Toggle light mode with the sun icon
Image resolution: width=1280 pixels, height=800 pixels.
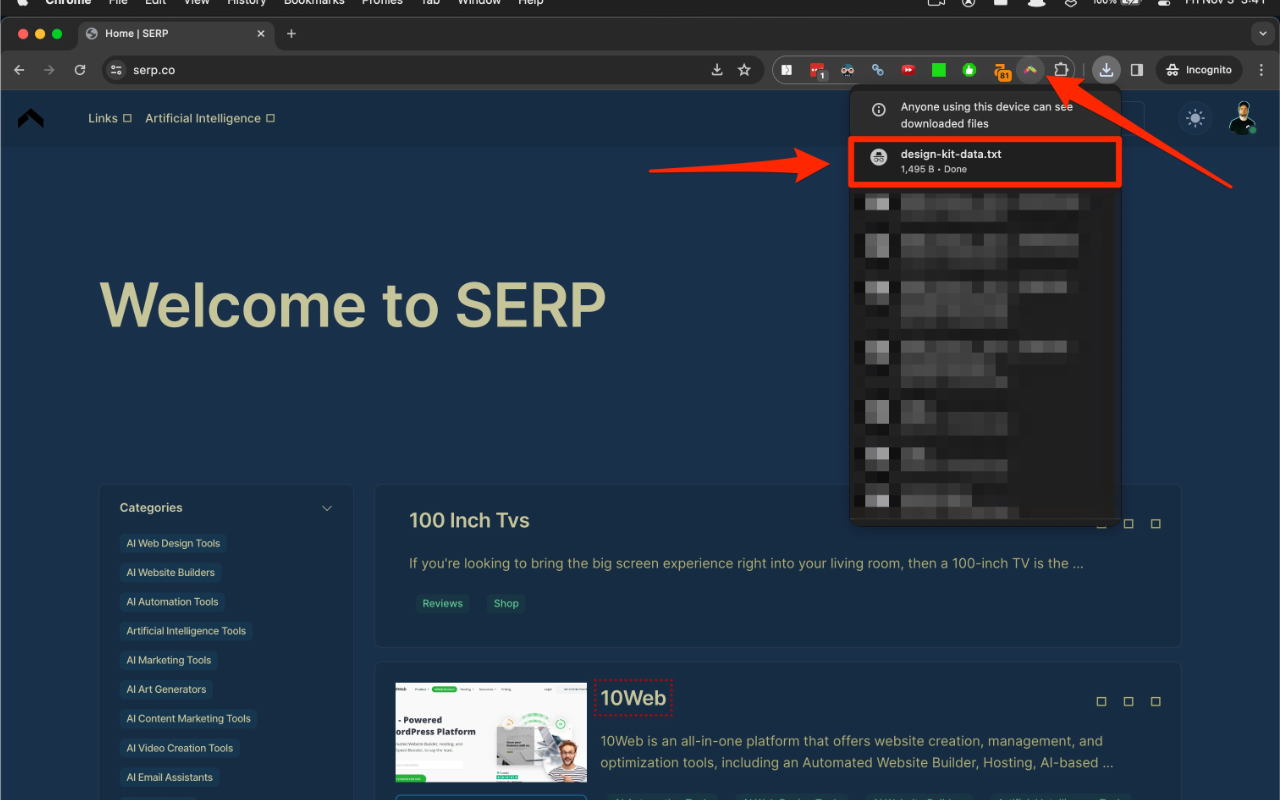click(x=1194, y=118)
